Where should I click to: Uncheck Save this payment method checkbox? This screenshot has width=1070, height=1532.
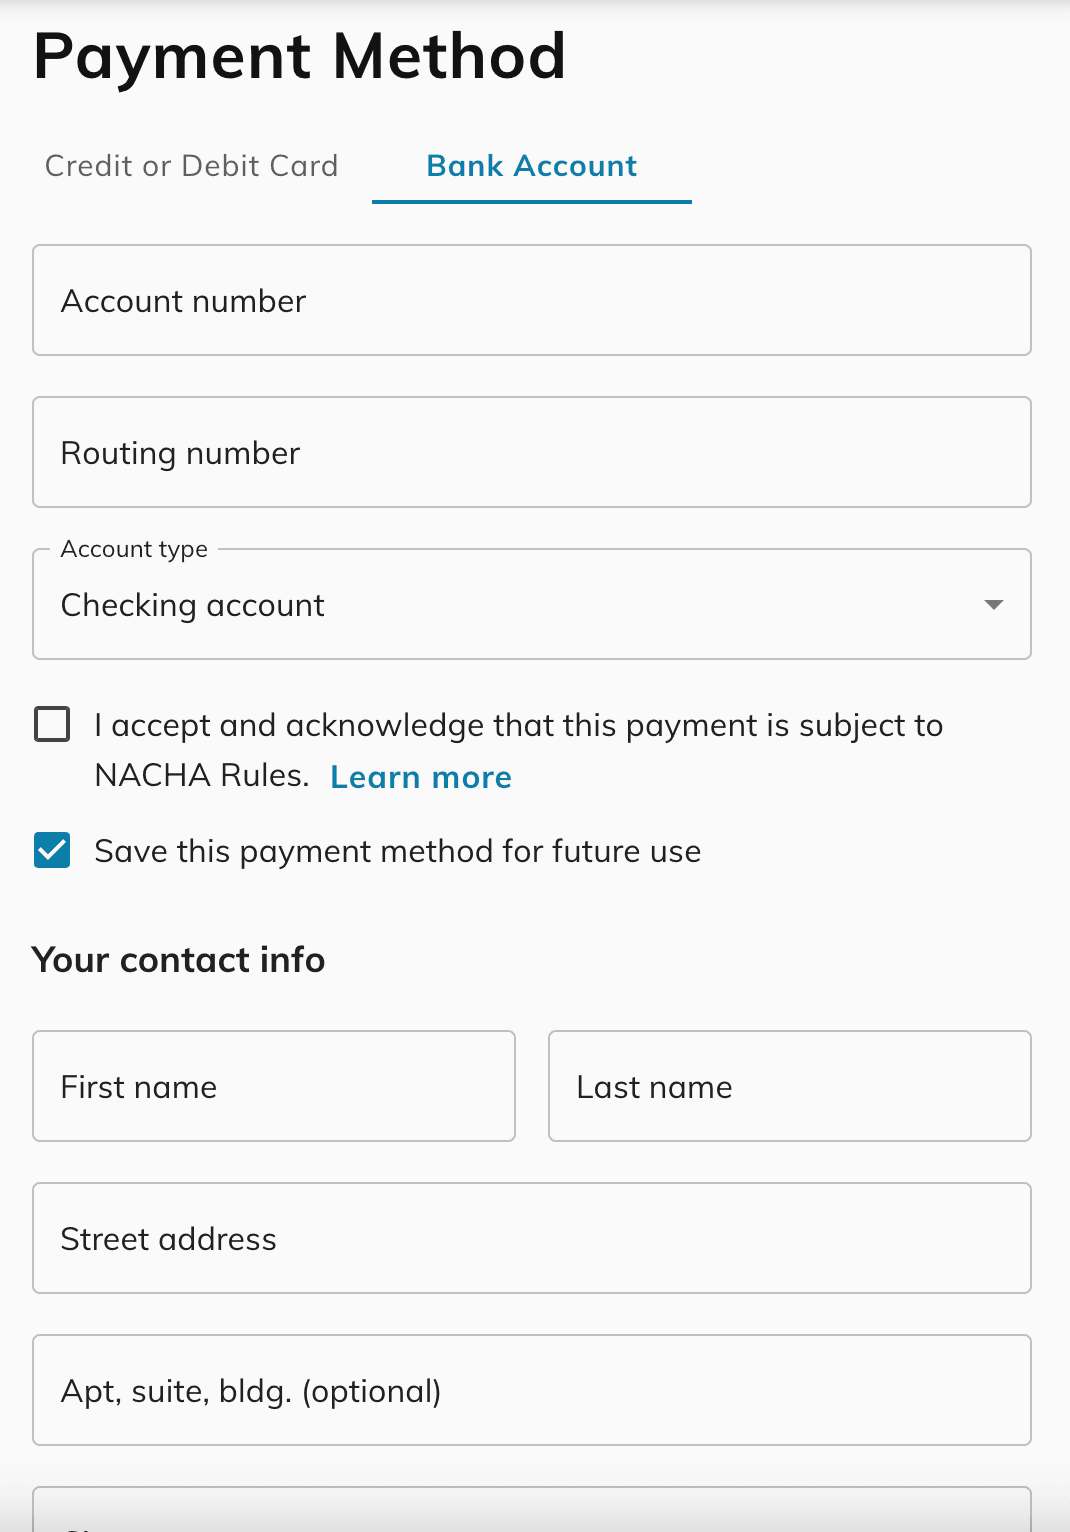pos(52,850)
